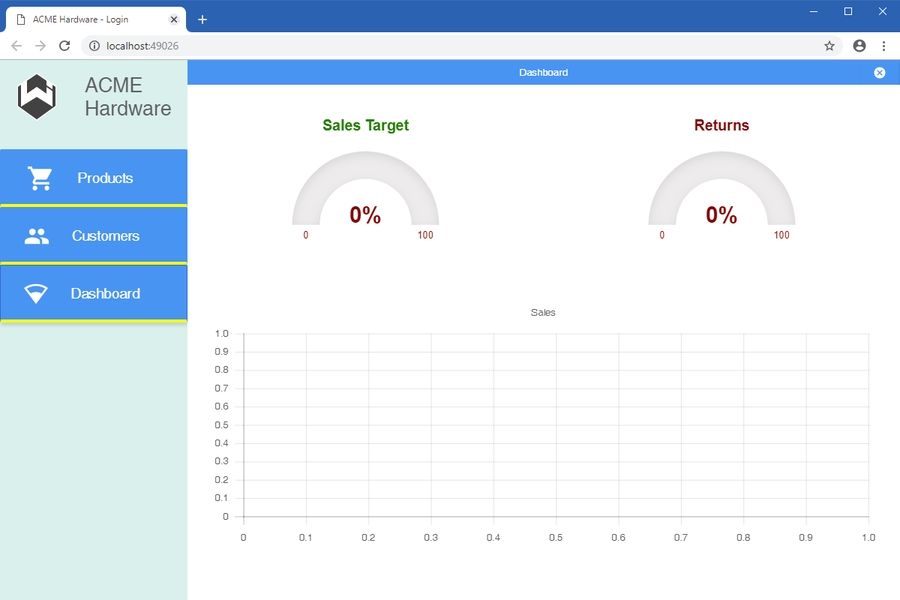Viewport: 900px width, 600px height.
Task: Reload the page using the refresh icon
Action: click(x=65, y=46)
